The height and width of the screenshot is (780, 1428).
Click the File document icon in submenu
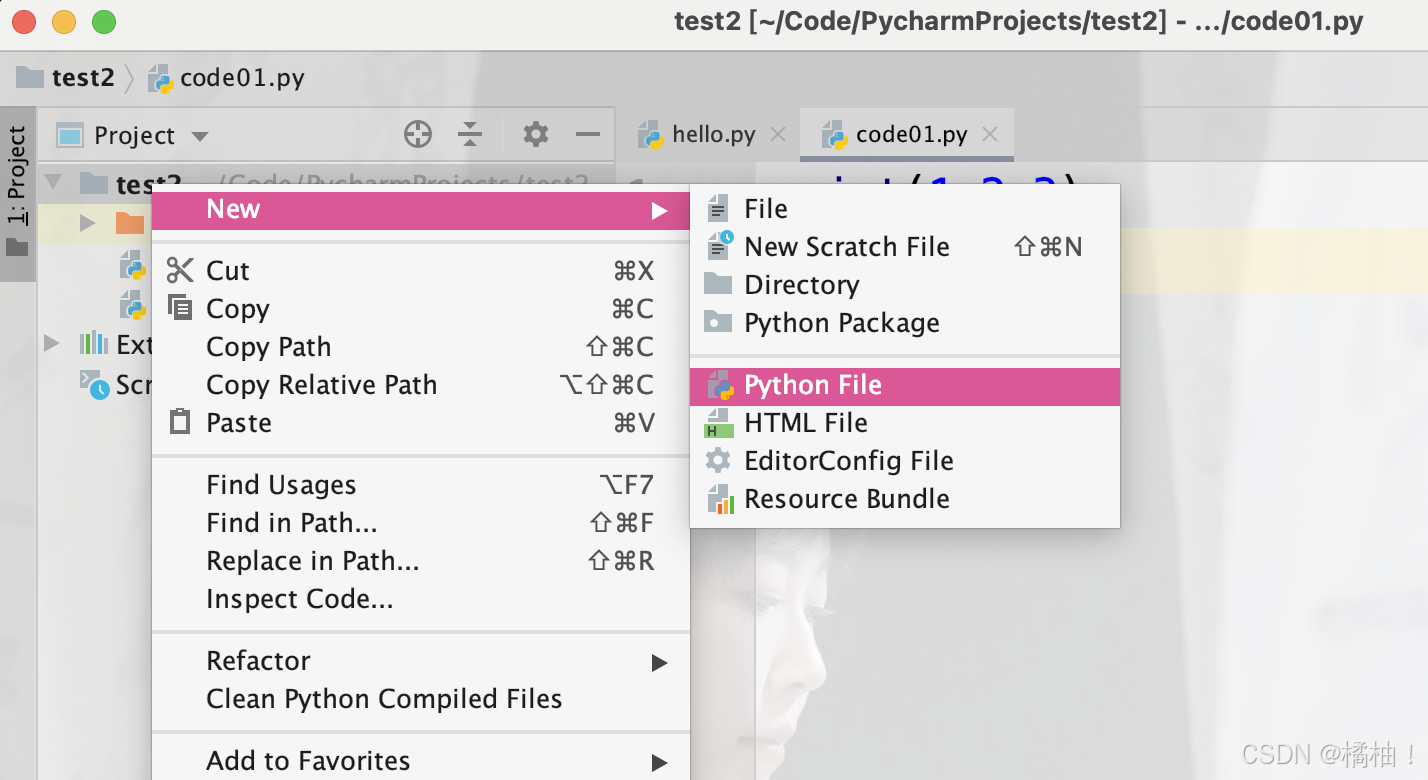click(718, 209)
